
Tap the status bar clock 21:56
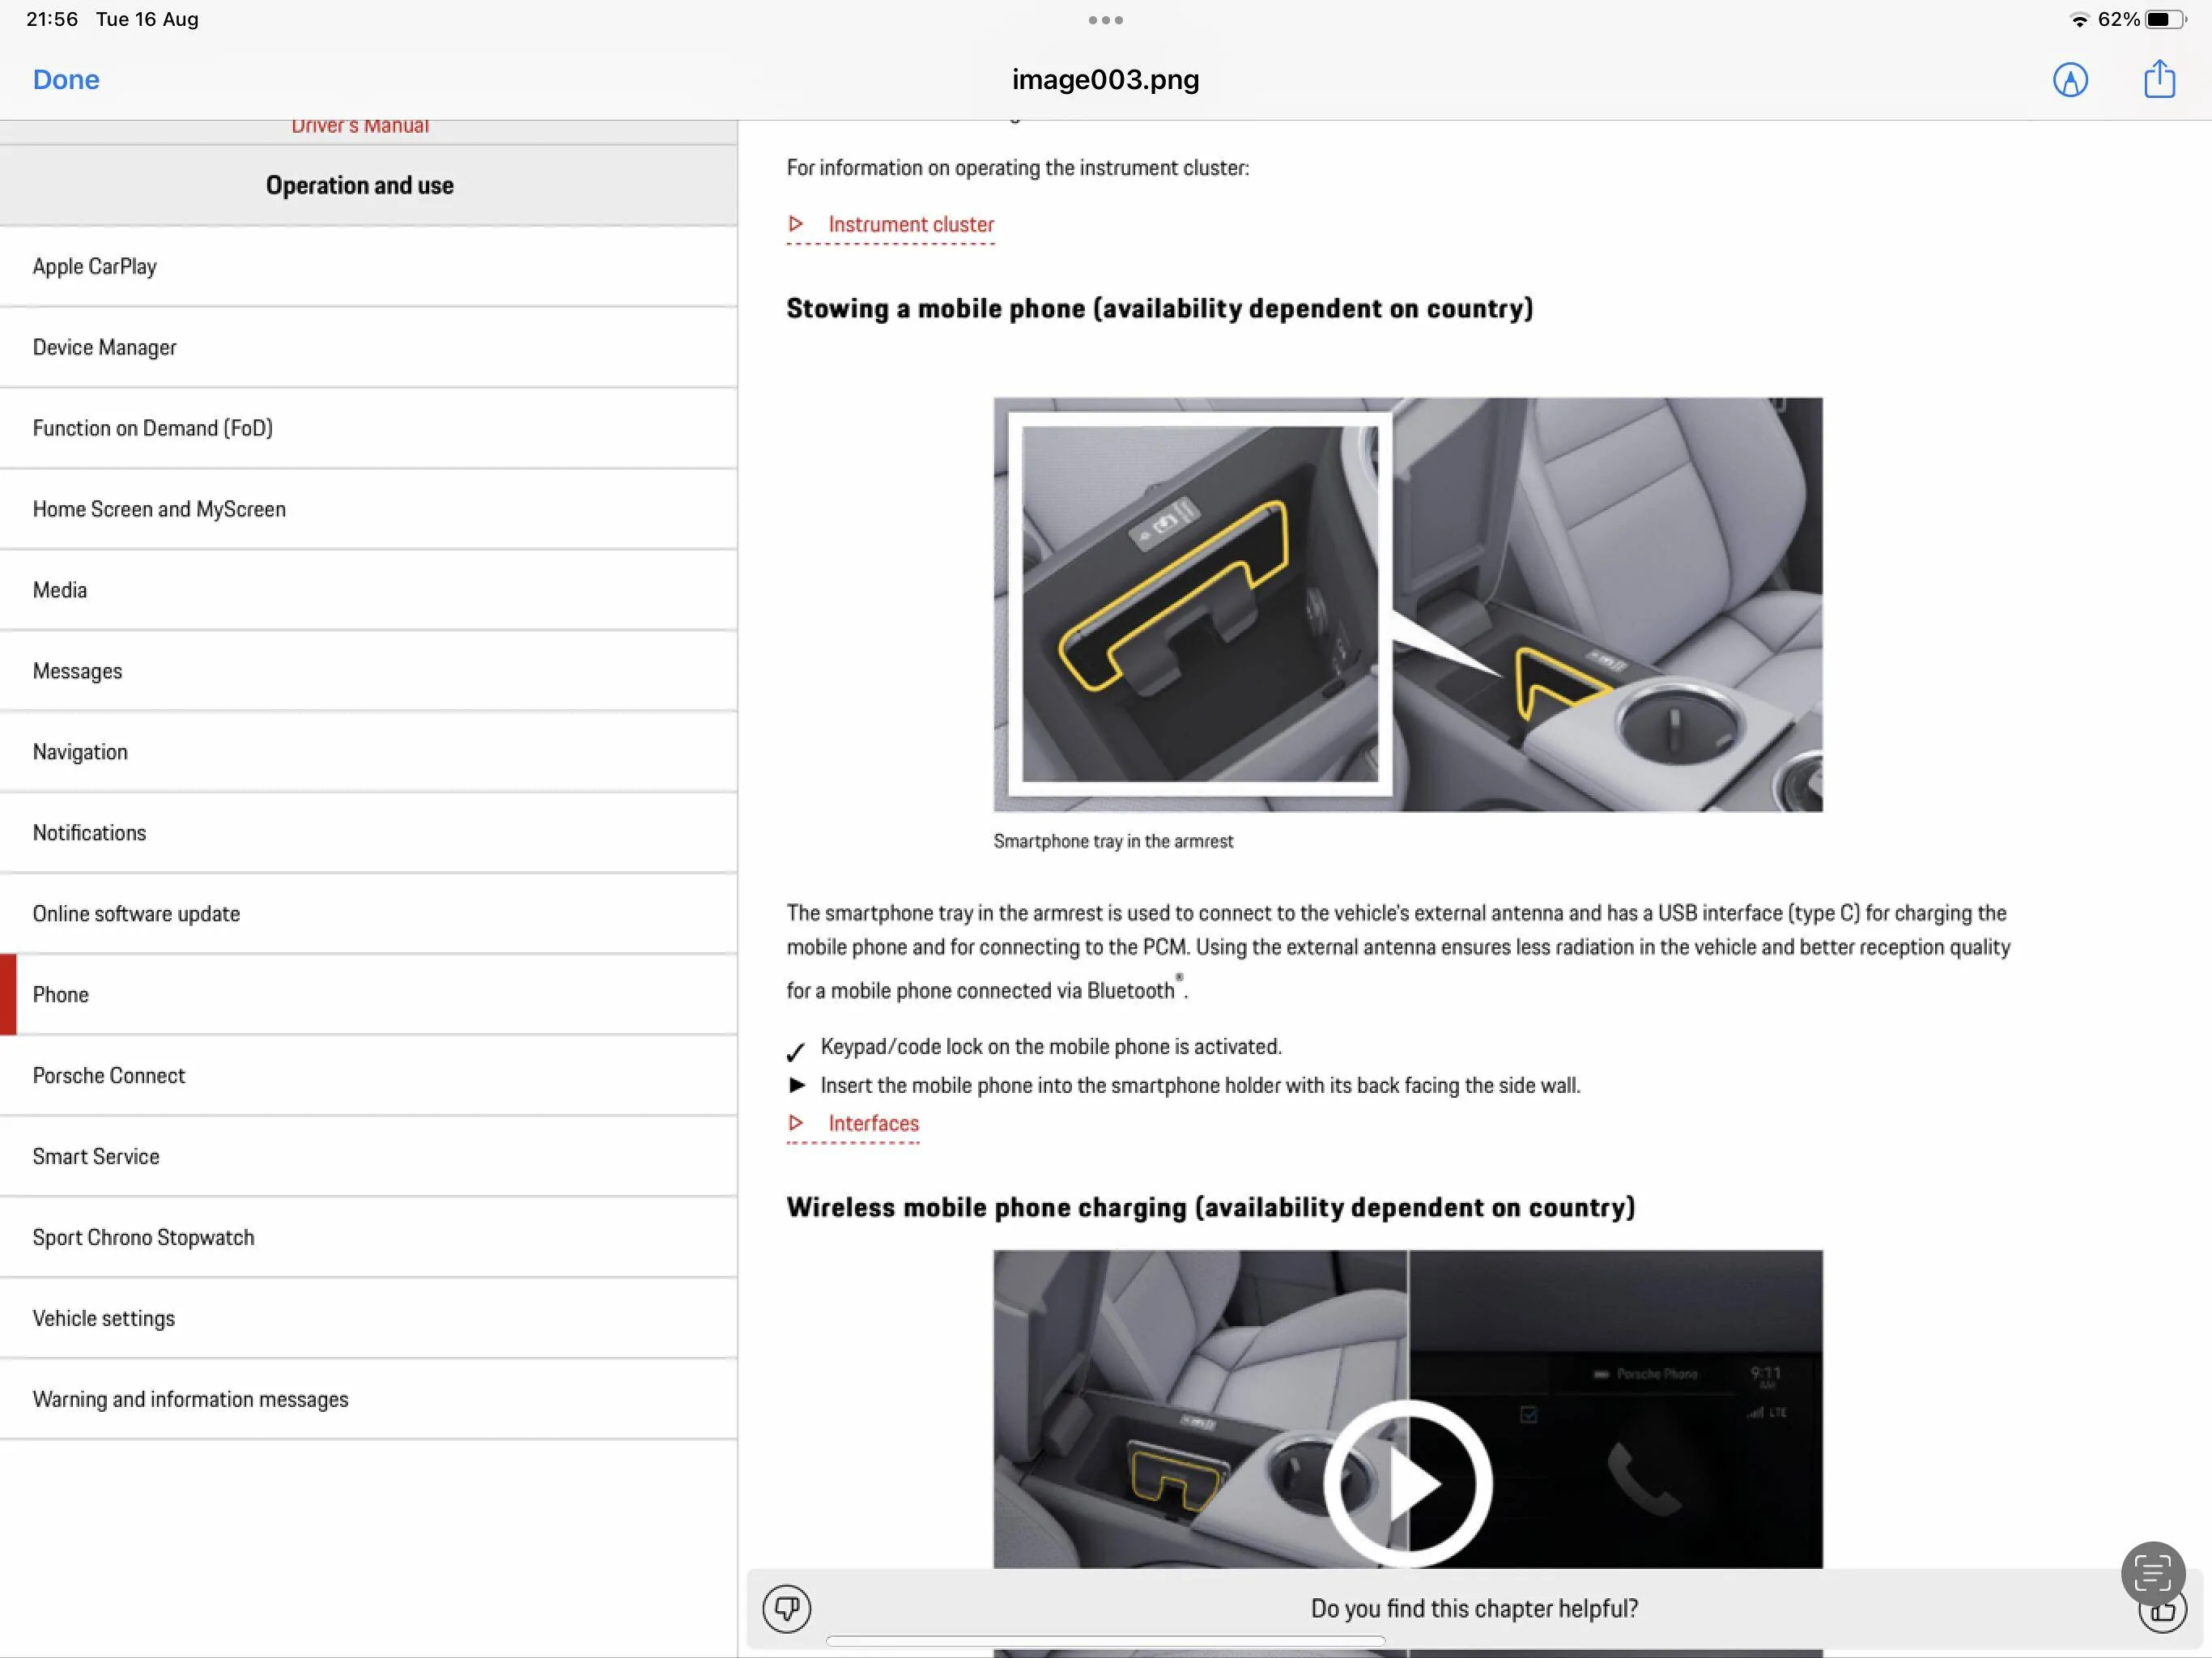(52, 20)
